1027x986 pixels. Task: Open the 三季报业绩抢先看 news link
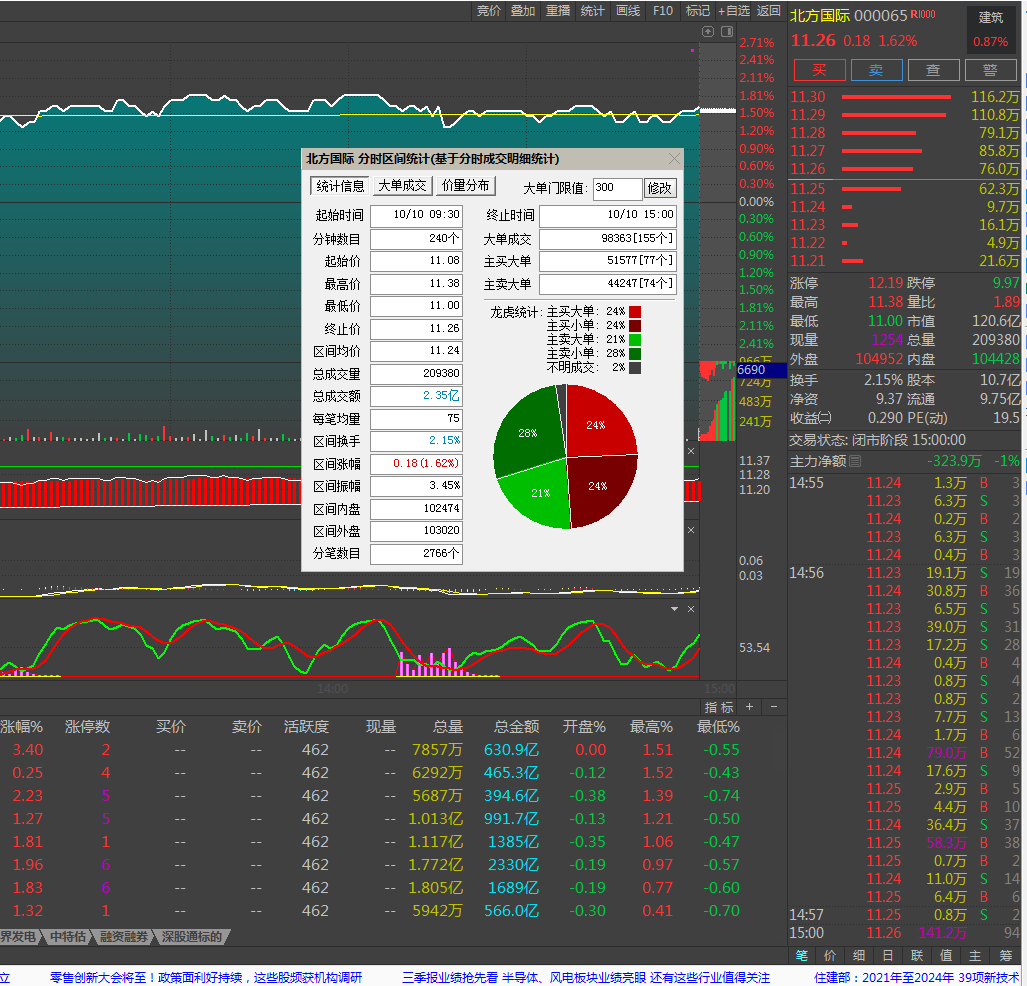click(x=586, y=977)
